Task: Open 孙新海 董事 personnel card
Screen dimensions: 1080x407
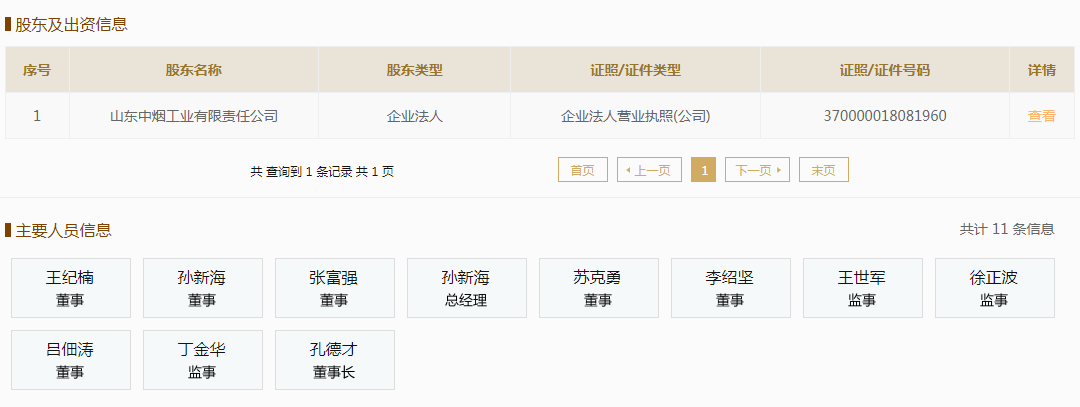Action: click(202, 288)
